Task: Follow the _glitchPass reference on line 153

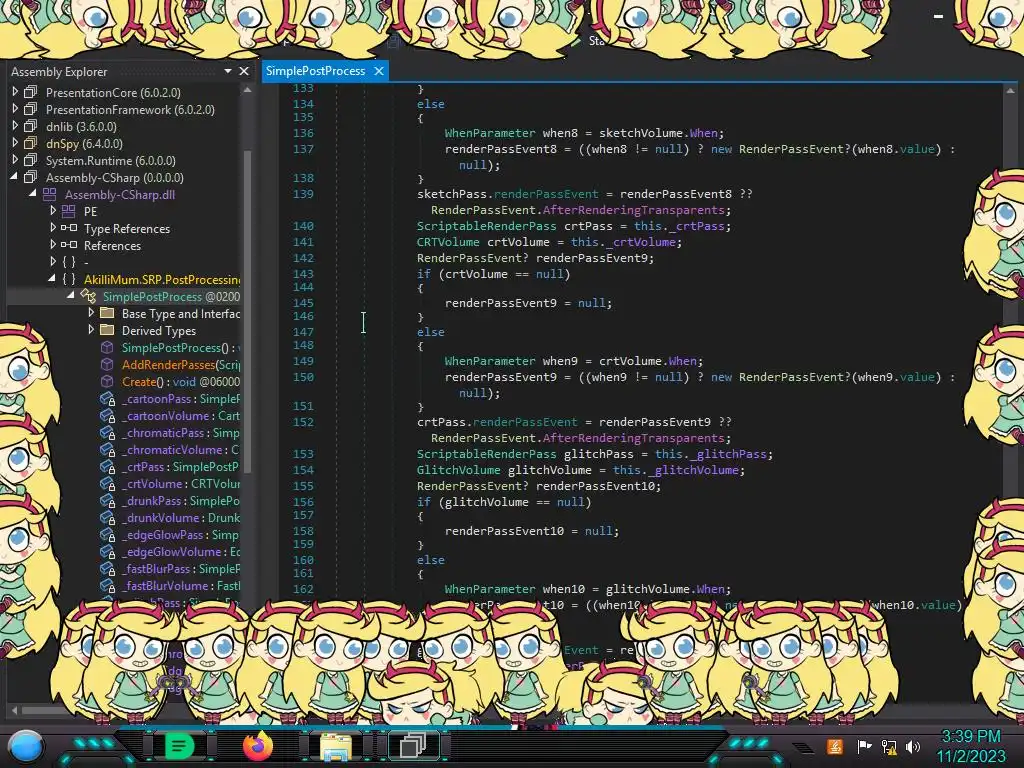Action: coord(729,454)
